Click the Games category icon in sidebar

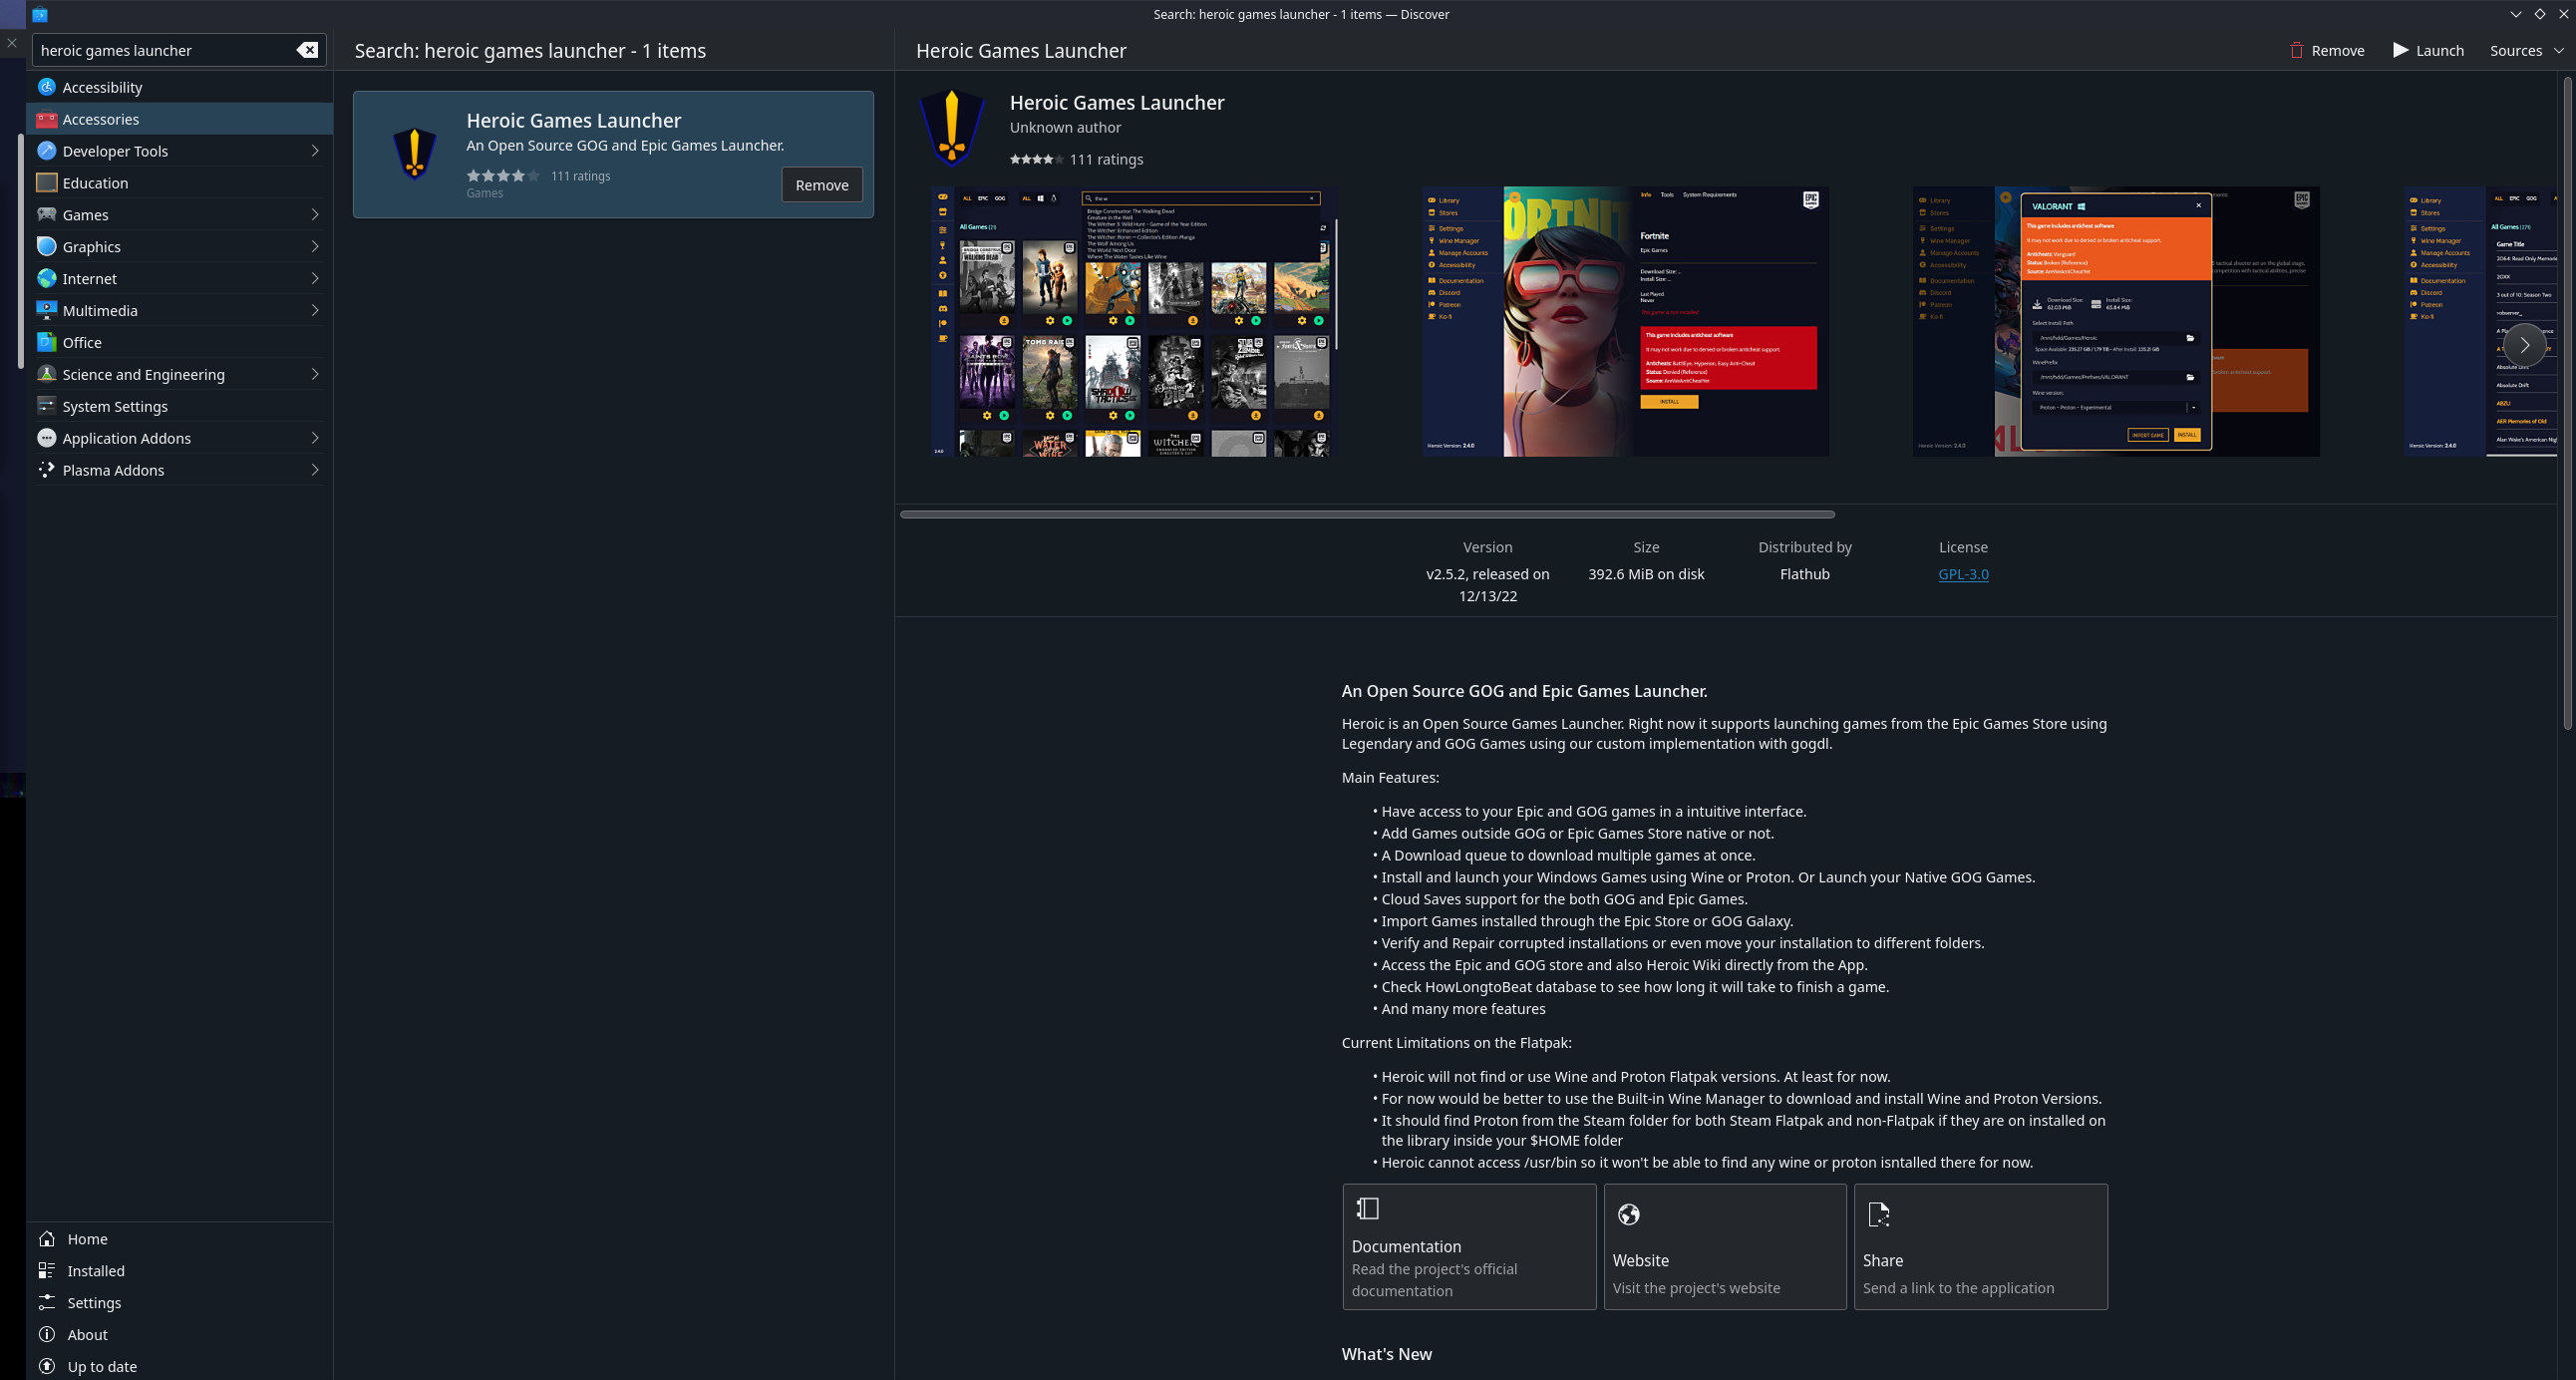(46, 214)
